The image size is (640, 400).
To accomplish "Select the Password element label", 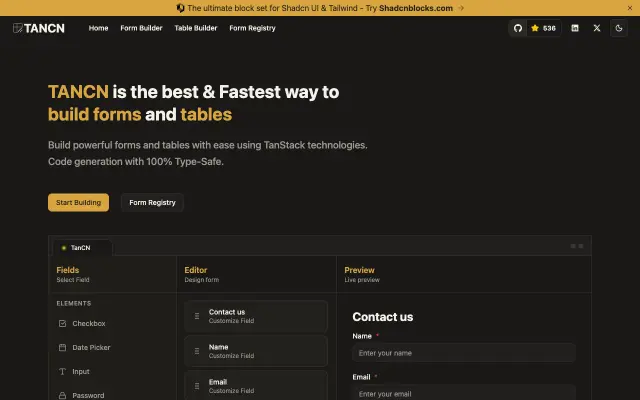I will point(88,395).
